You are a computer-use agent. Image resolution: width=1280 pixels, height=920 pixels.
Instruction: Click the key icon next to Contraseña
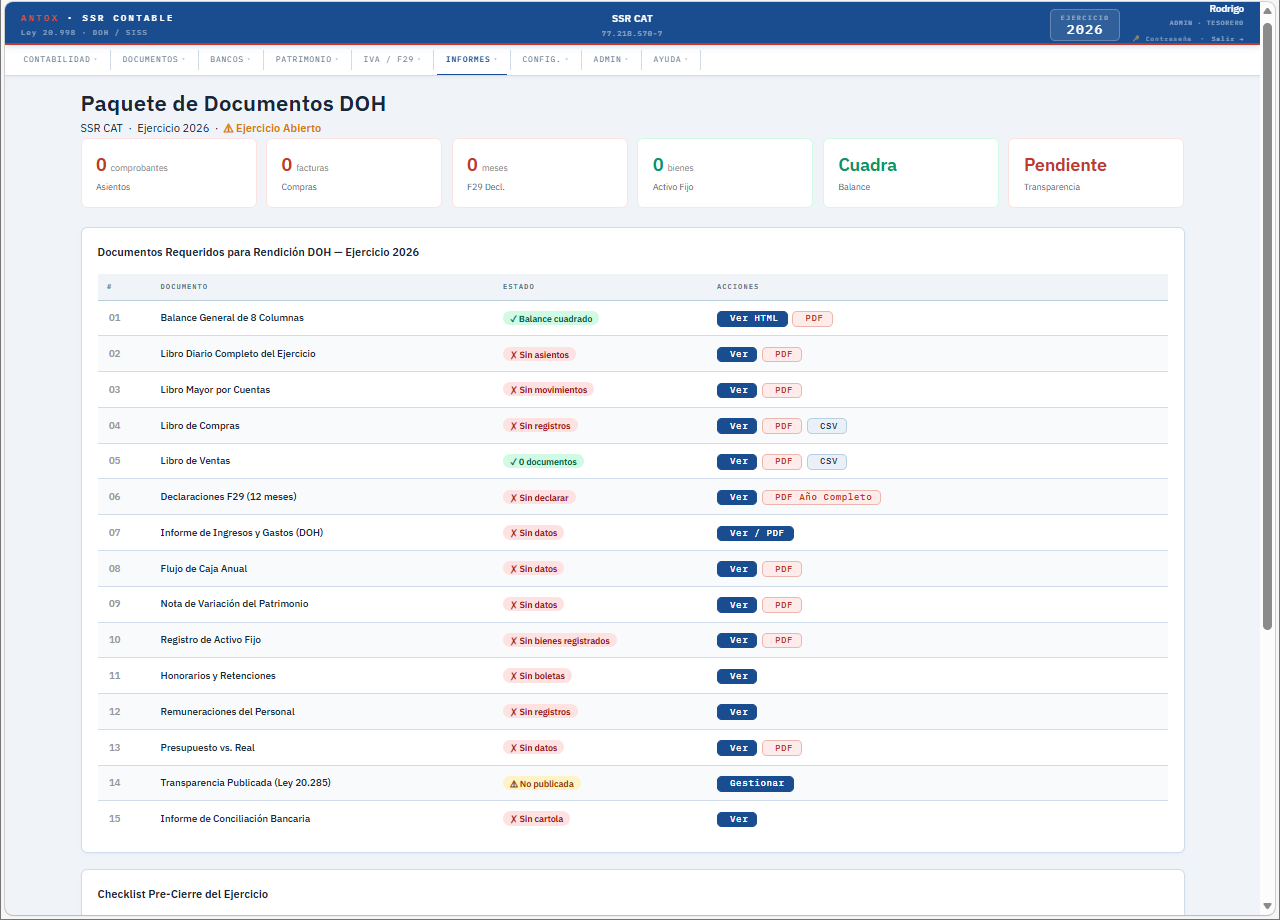point(1136,39)
